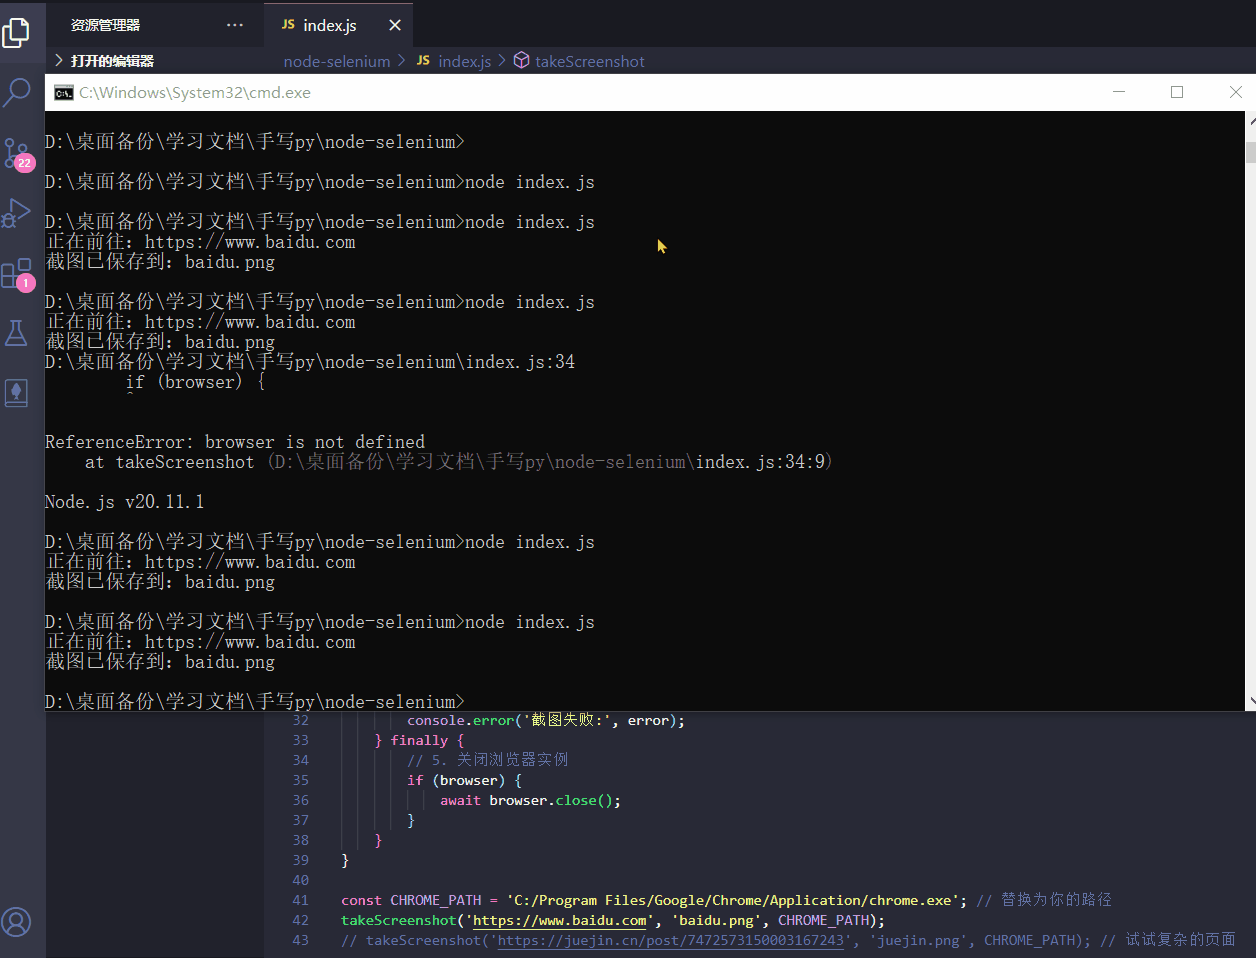Click line number 39 in editor gutter
This screenshot has height=958, width=1256.
[300, 860]
